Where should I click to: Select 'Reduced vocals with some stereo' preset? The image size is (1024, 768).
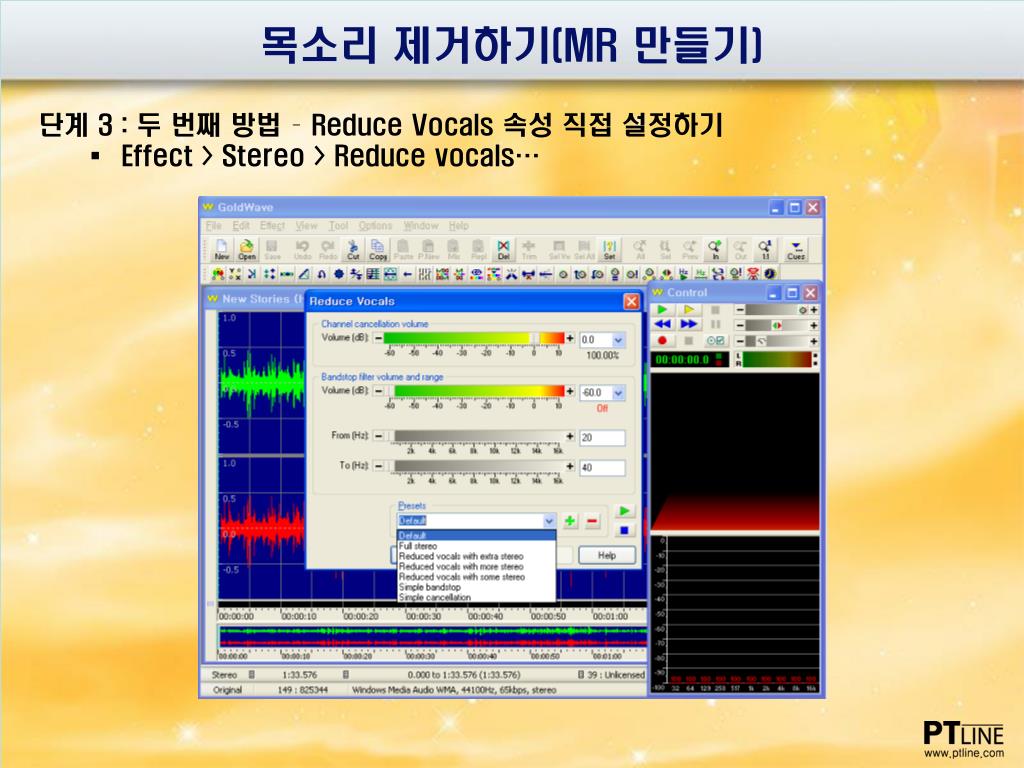tap(477, 577)
